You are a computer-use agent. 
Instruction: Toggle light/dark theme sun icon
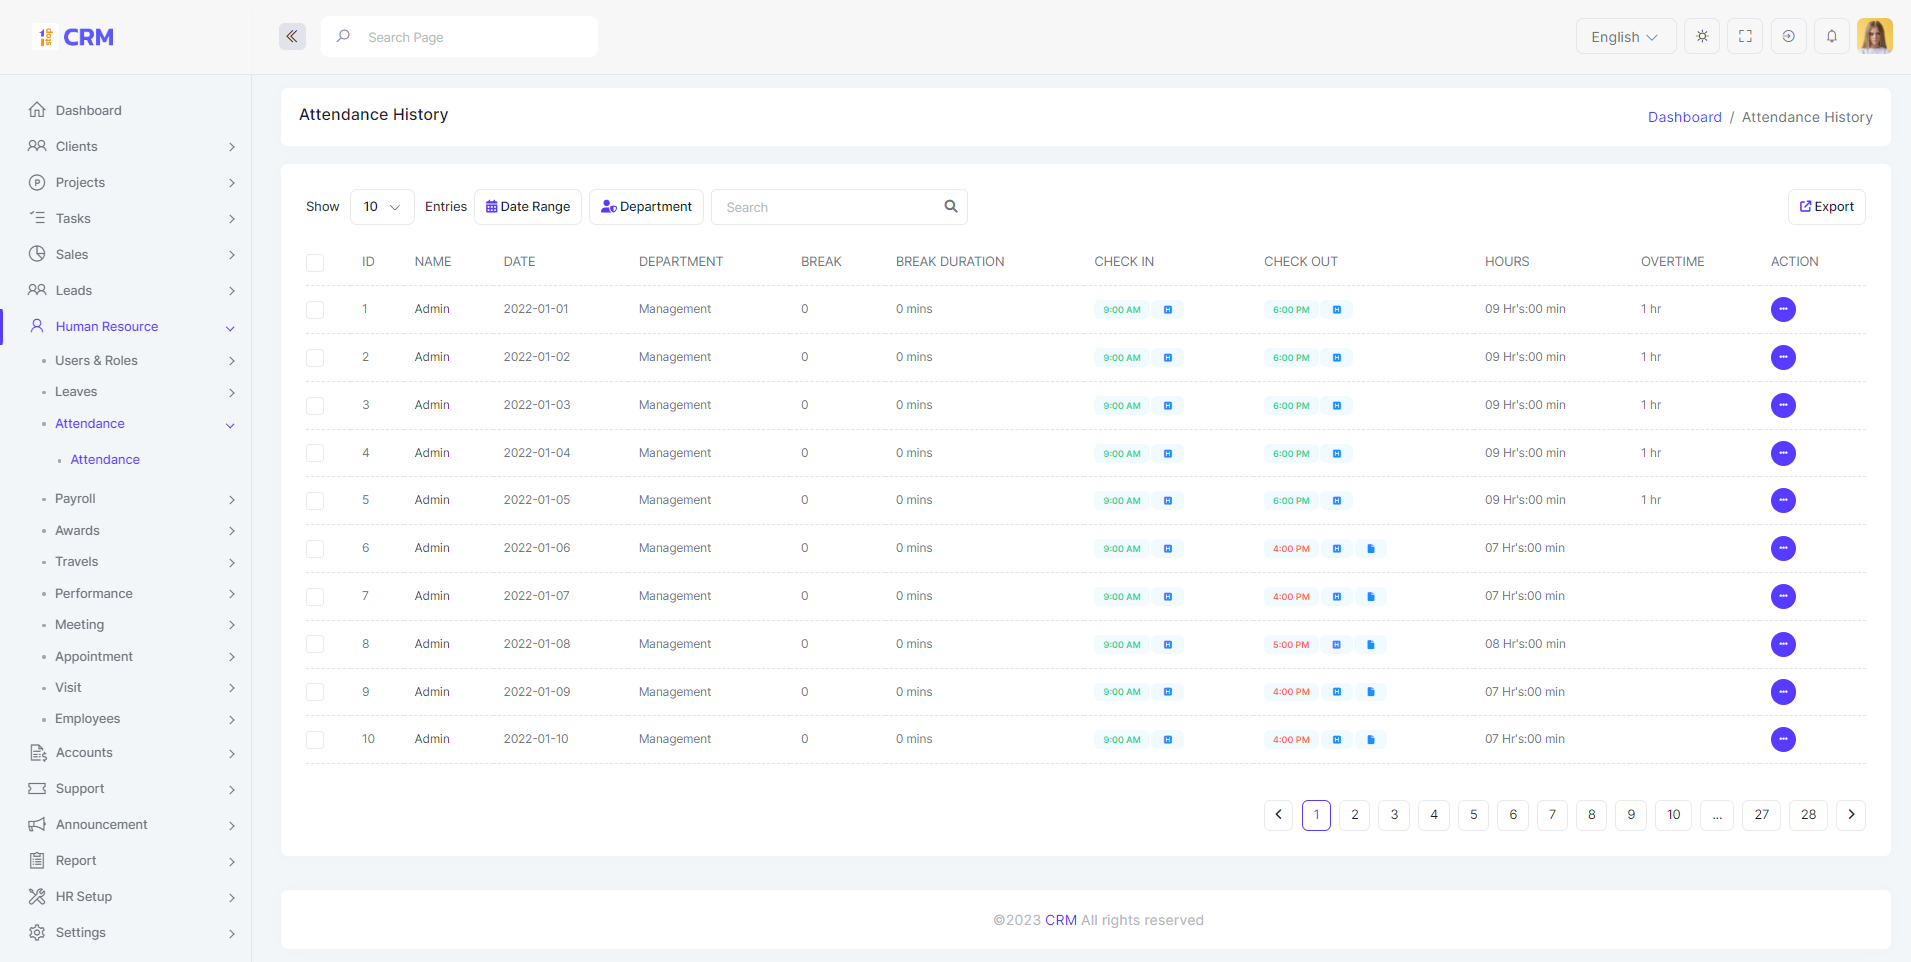1702,37
